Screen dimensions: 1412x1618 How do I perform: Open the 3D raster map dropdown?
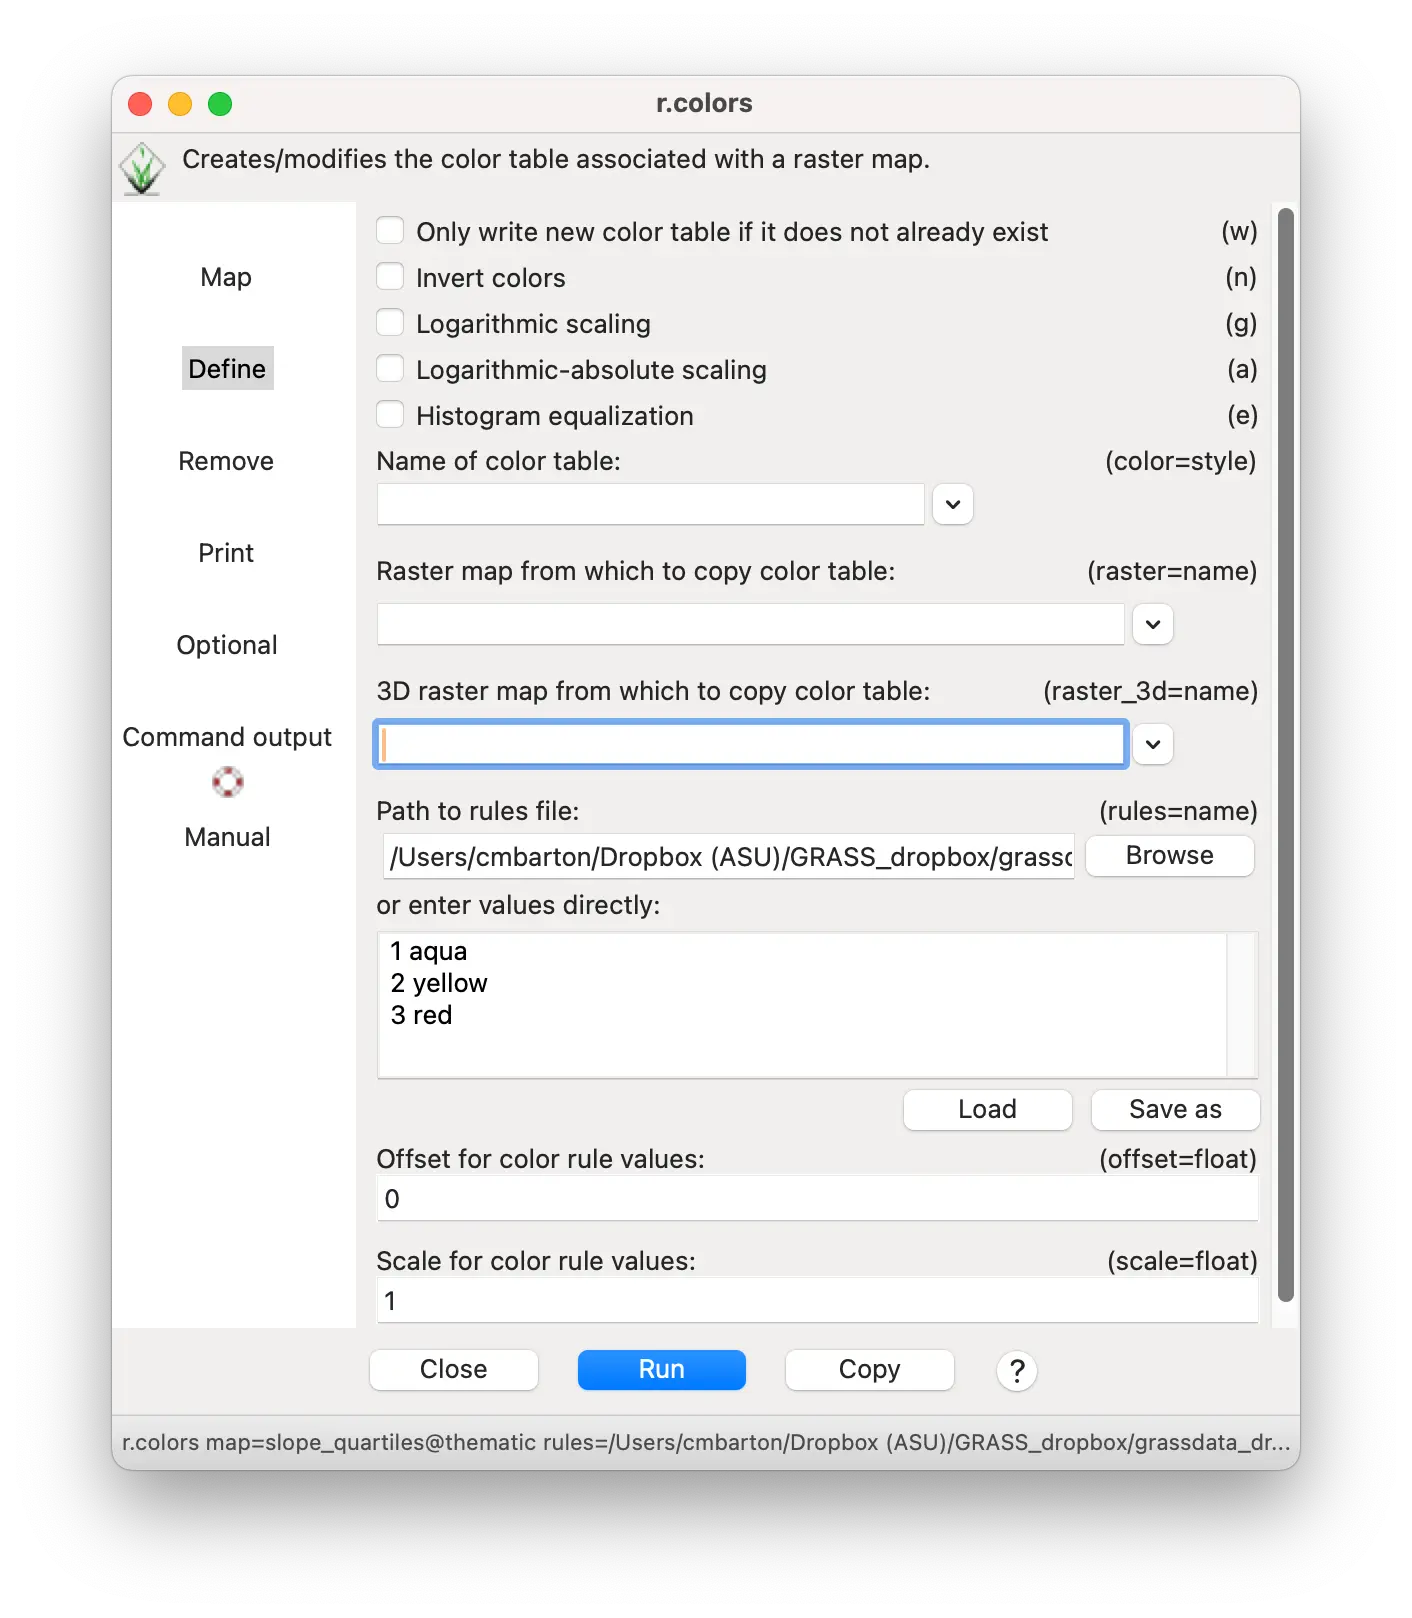coord(1152,744)
